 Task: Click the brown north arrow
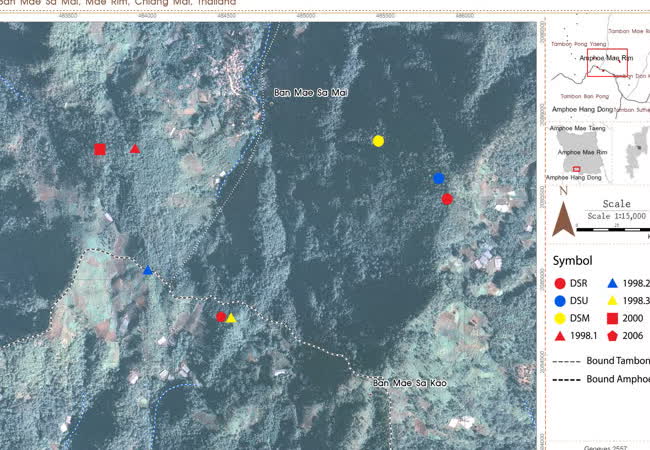pos(563,219)
